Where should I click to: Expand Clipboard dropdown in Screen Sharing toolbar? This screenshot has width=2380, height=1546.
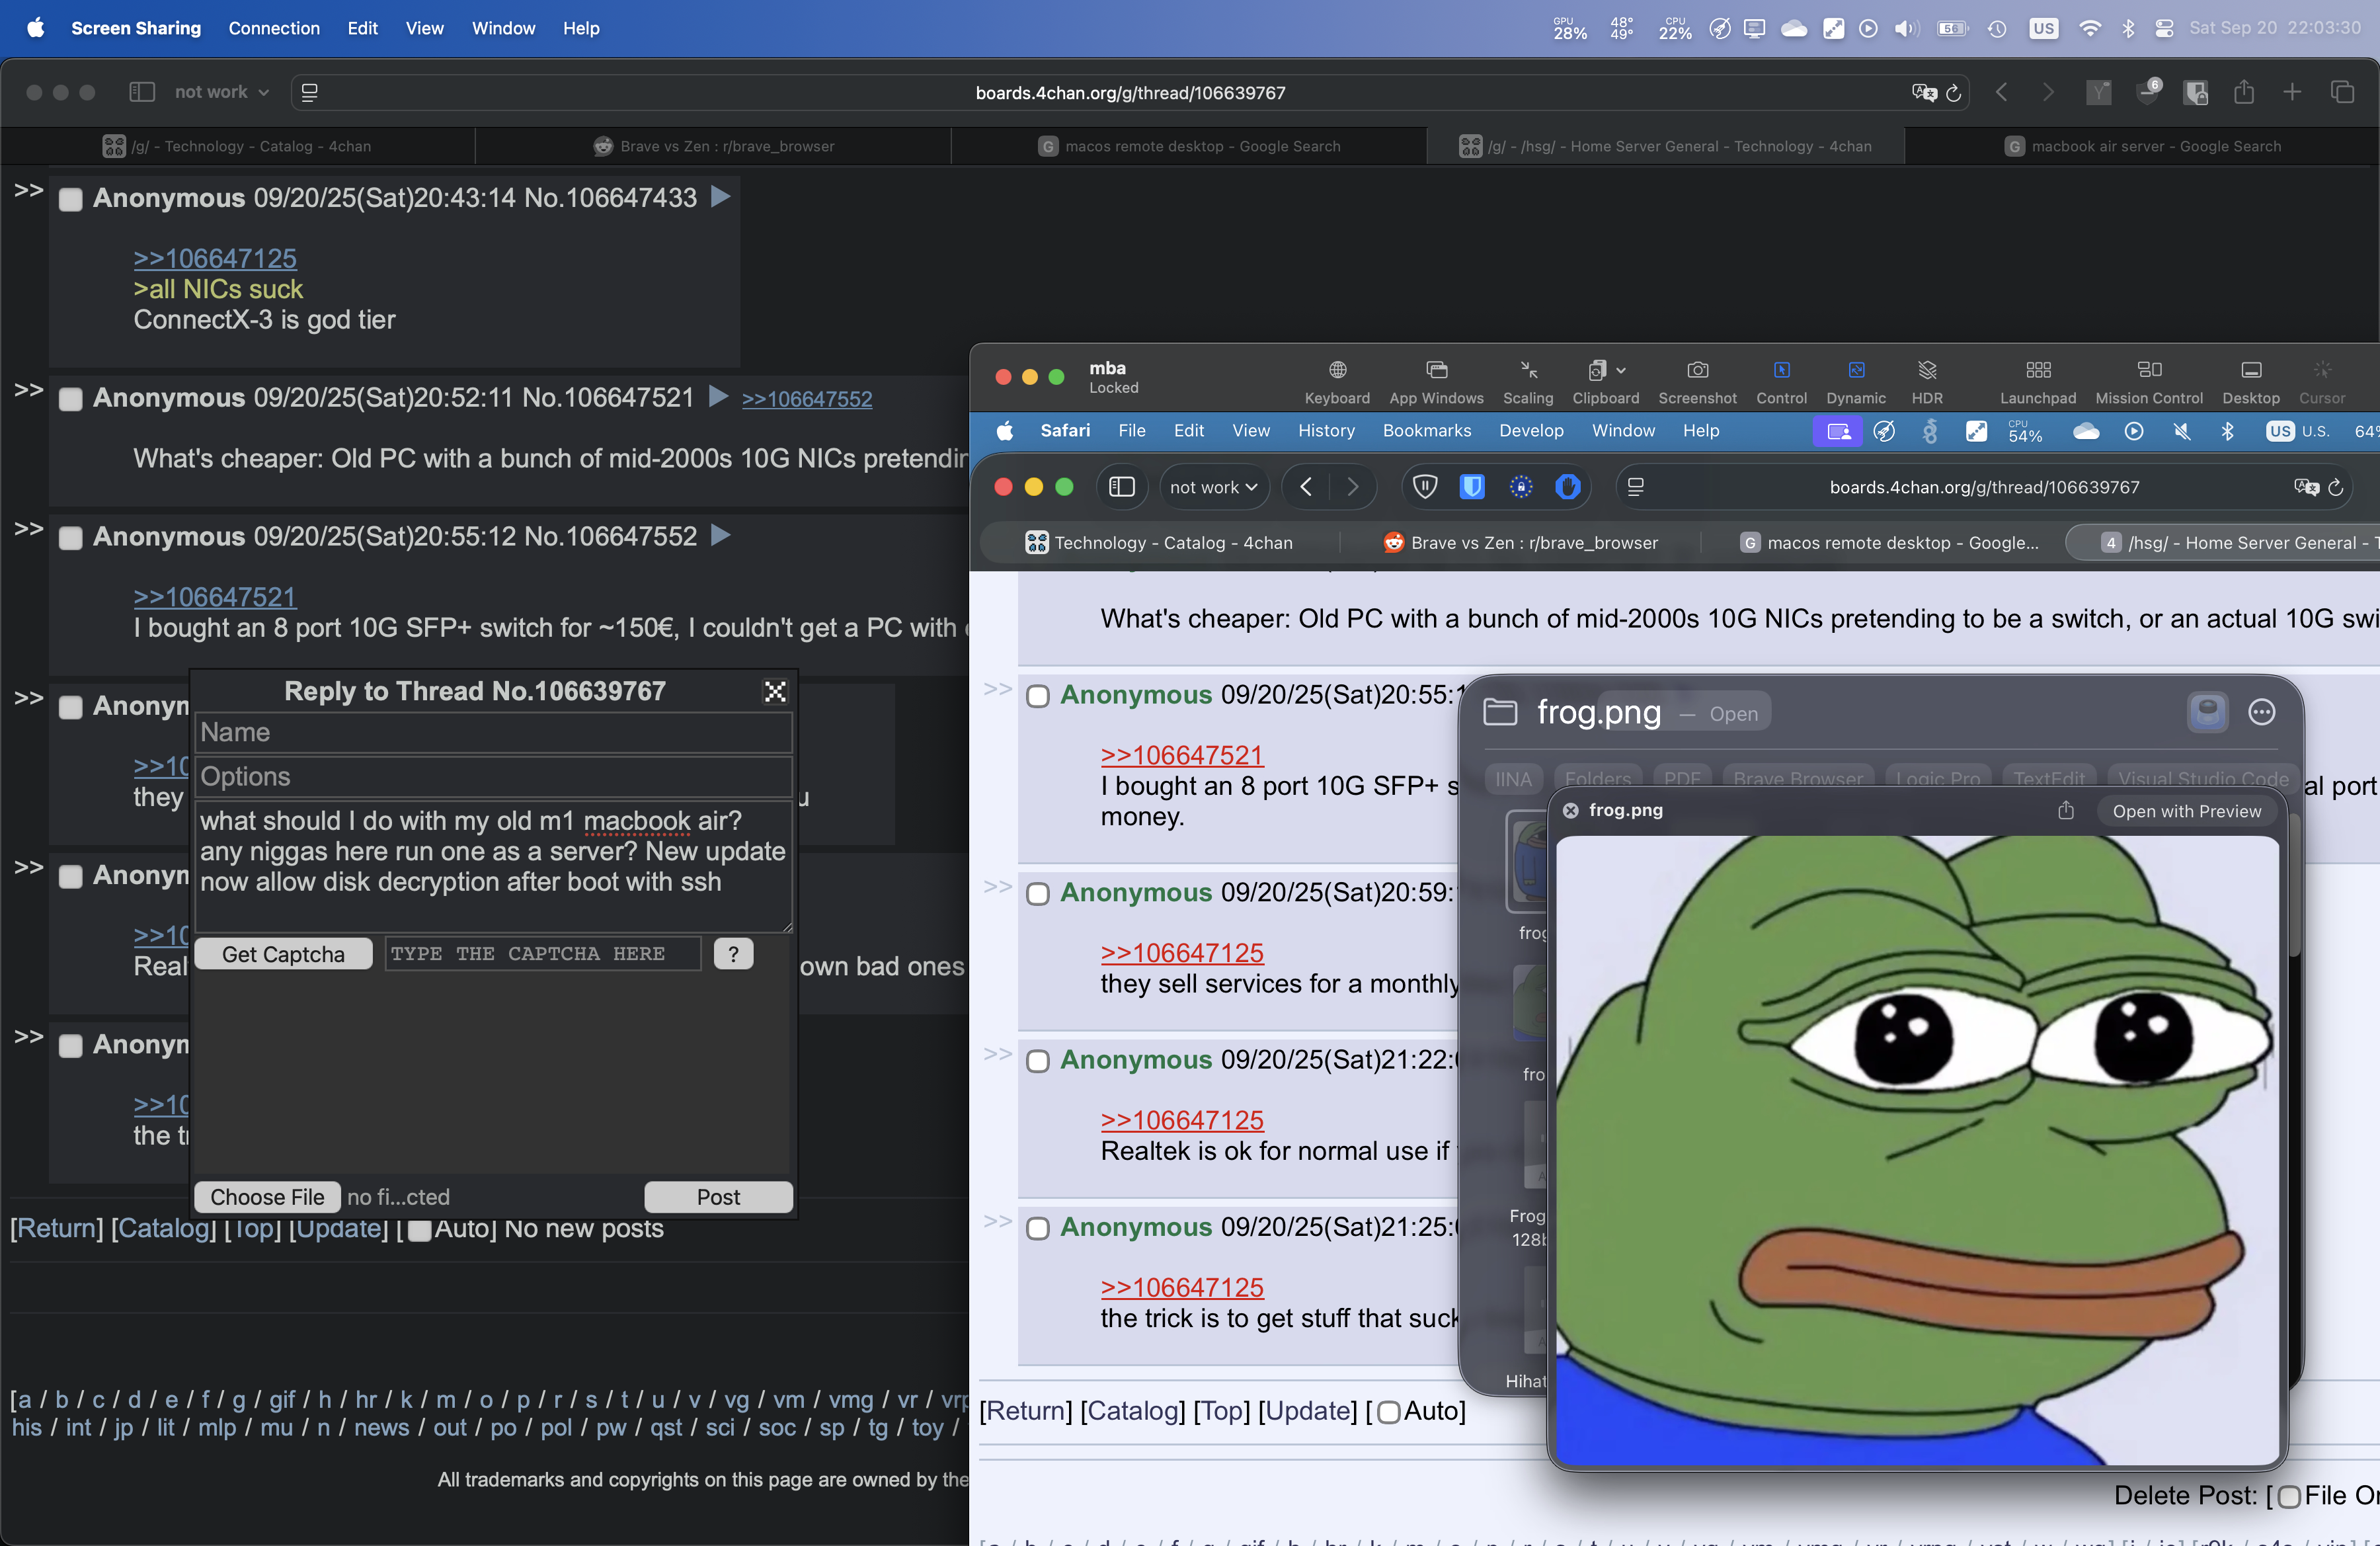click(1621, 370)
